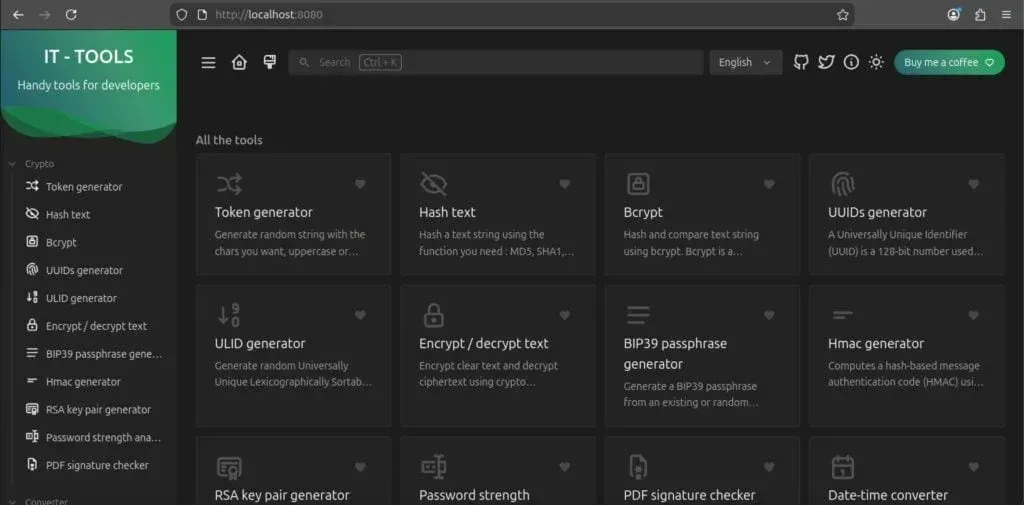Open the About info circle icon

pyautogui.click(x=851, y=62)
